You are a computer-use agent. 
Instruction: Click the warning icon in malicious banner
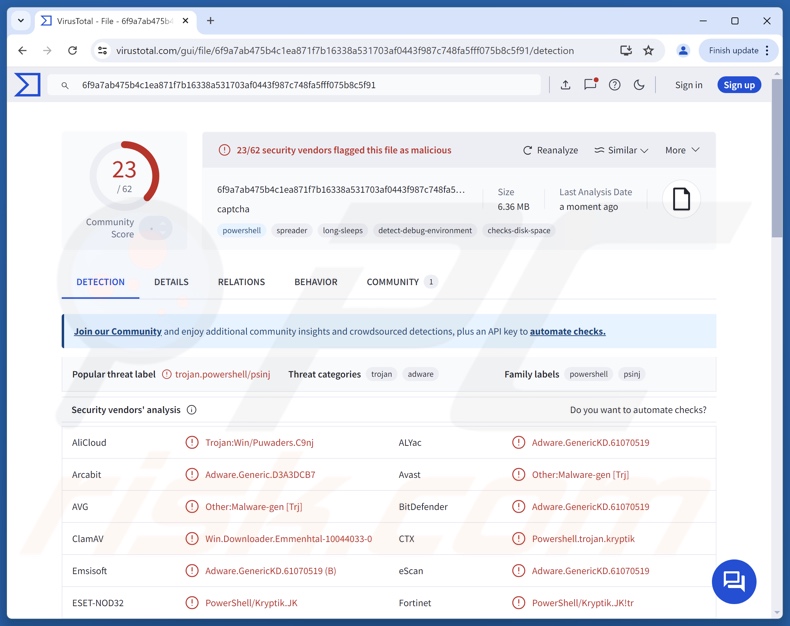tap(224, 150)
